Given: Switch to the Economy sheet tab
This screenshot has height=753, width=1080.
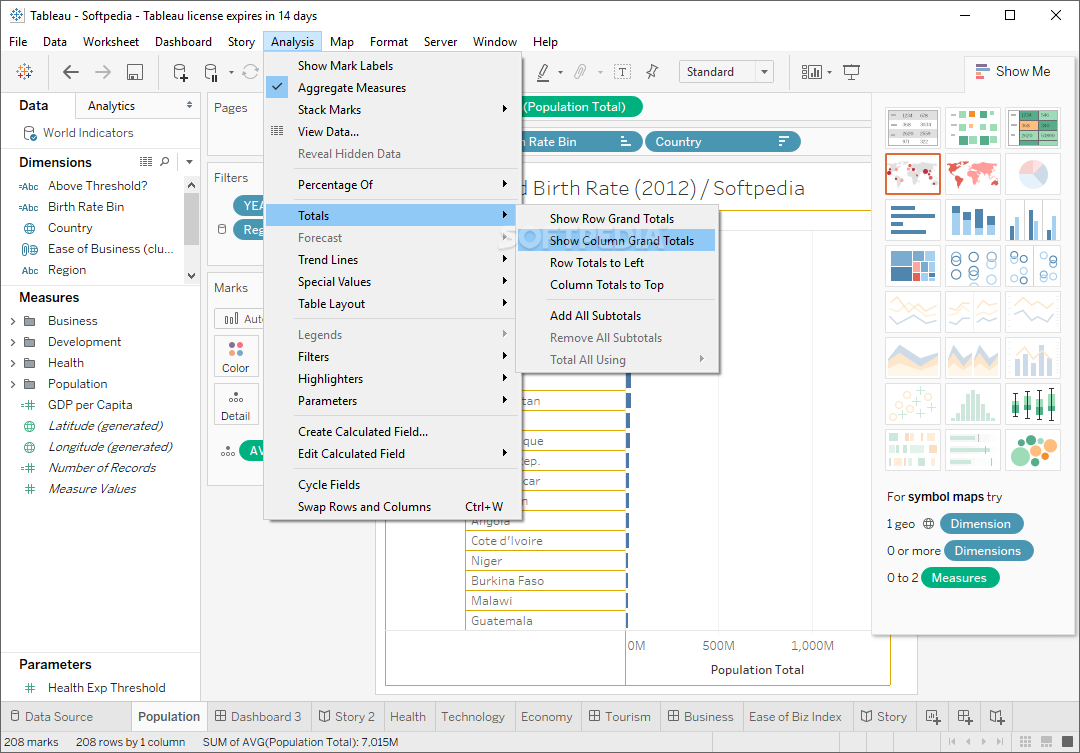Looking at the screenshot, I should [x=546, y=716].
